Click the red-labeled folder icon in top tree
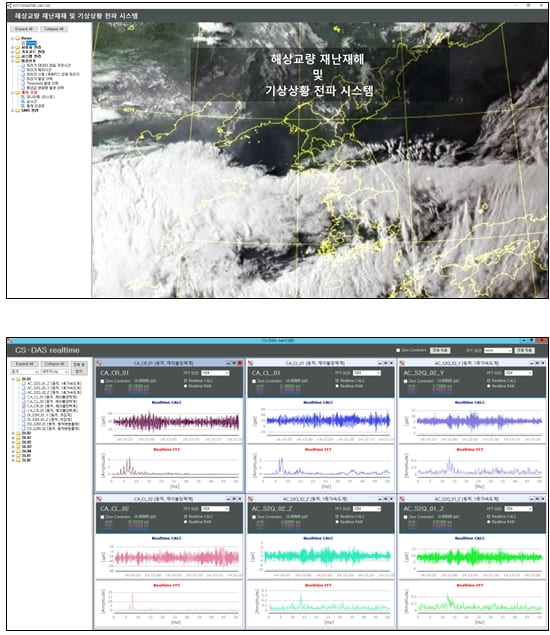This screenshot has height=635, width=550. pos(17,92)
